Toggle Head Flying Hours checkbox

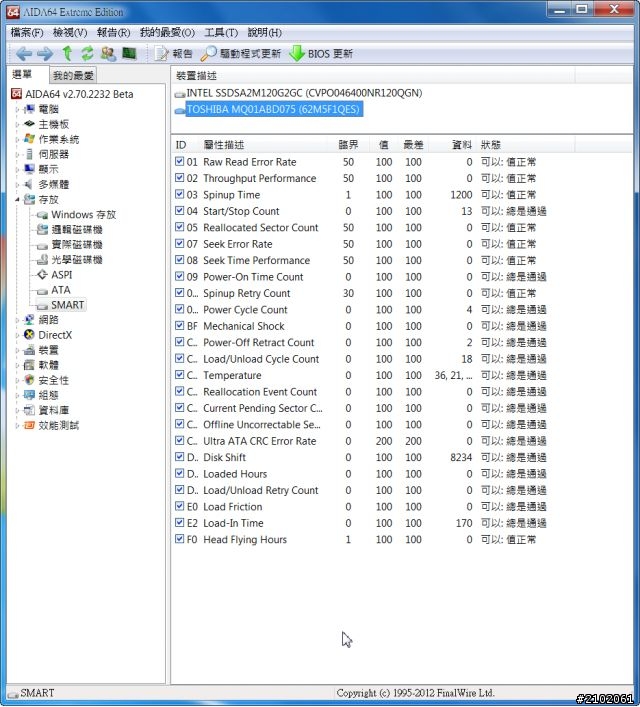pos(180,539)
